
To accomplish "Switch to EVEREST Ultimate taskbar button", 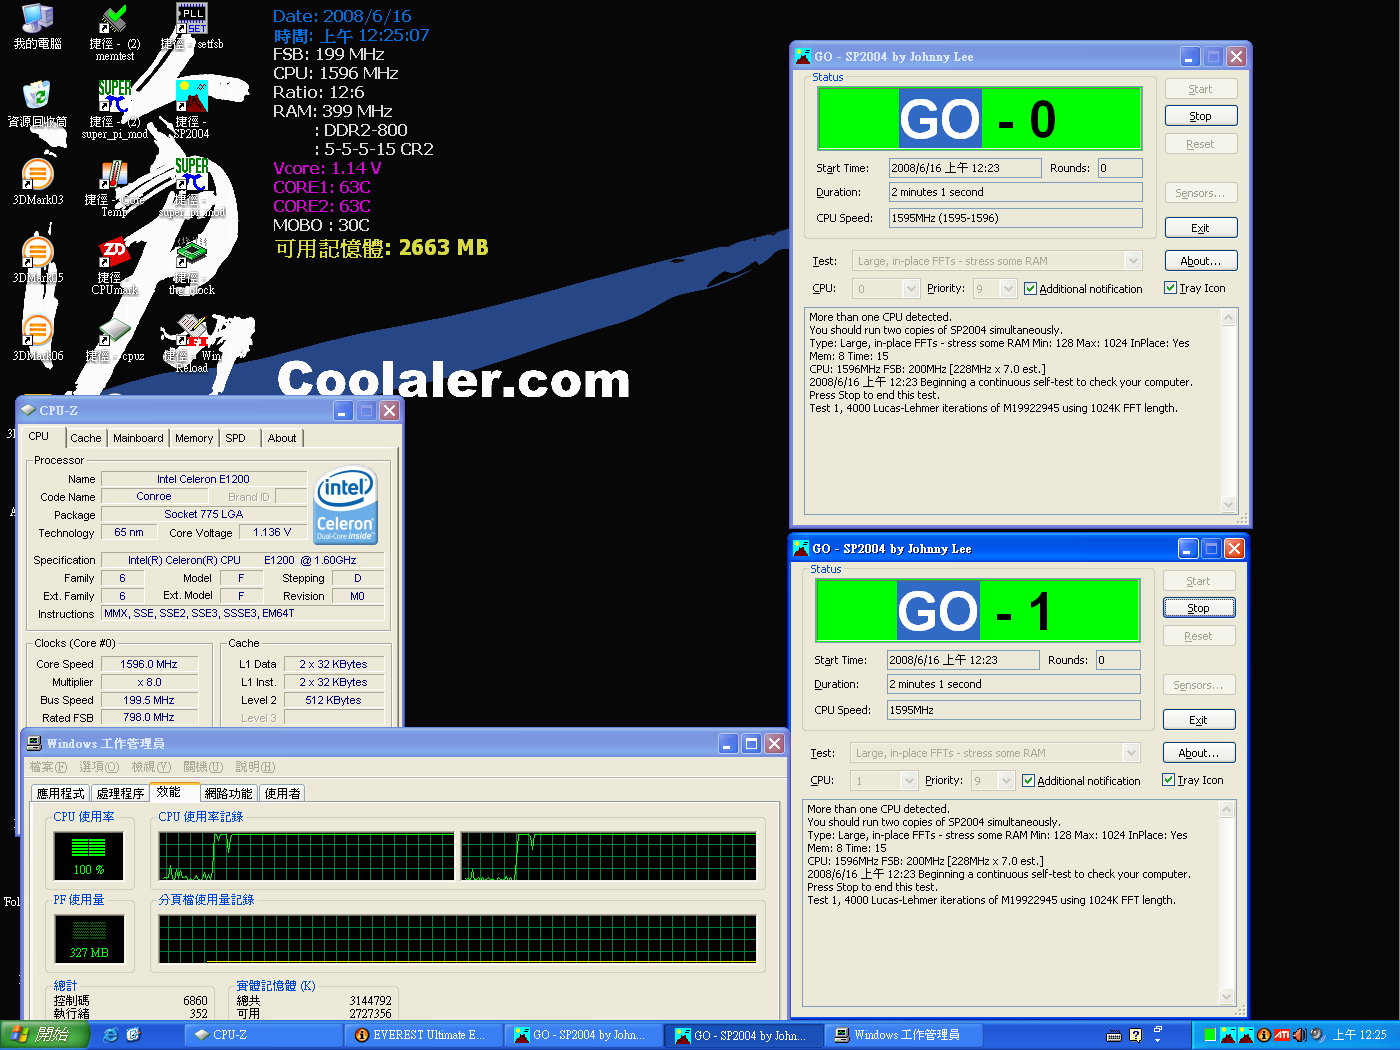I will (423, 1035).
